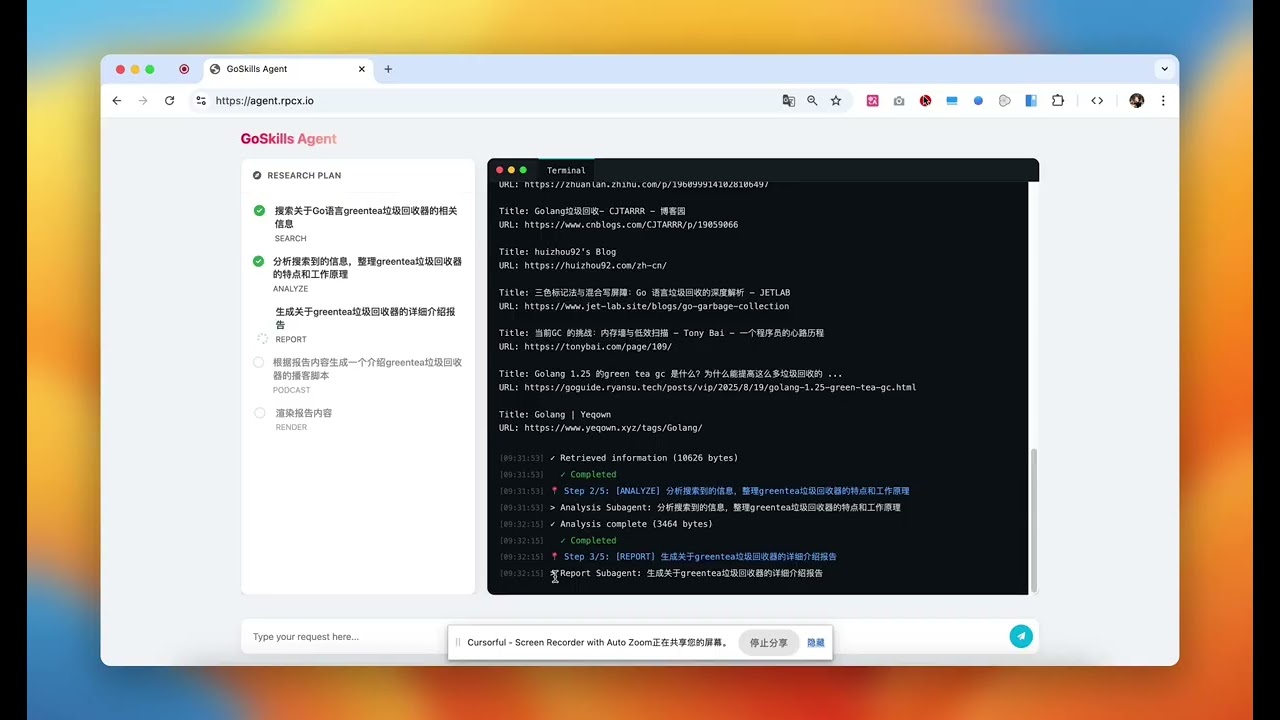Reload the agent.rpcx.io page
Viewport: 1280px width, 720px height.
point(170,101)
